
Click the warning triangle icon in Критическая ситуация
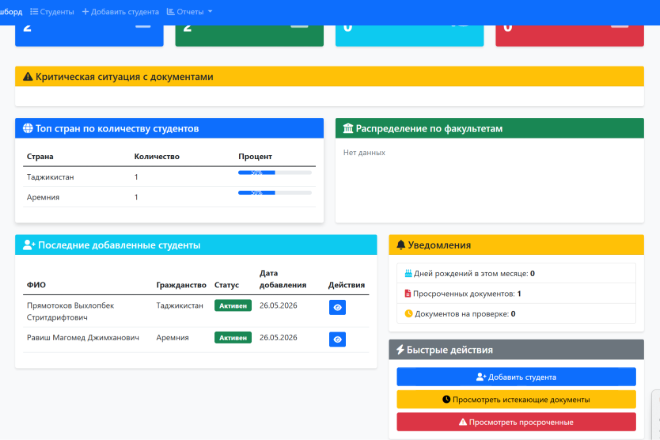point(28,77)
